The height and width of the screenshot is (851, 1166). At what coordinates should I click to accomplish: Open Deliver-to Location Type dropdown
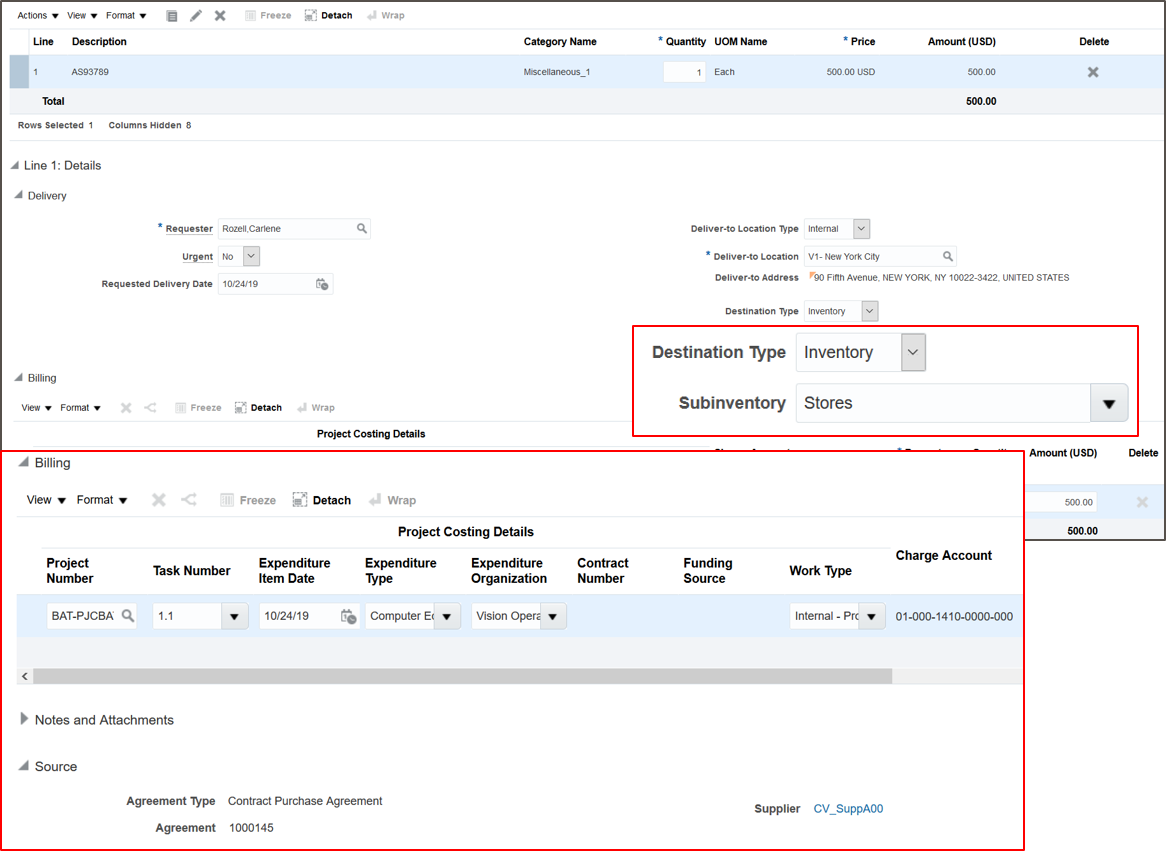tap(861, 228)
